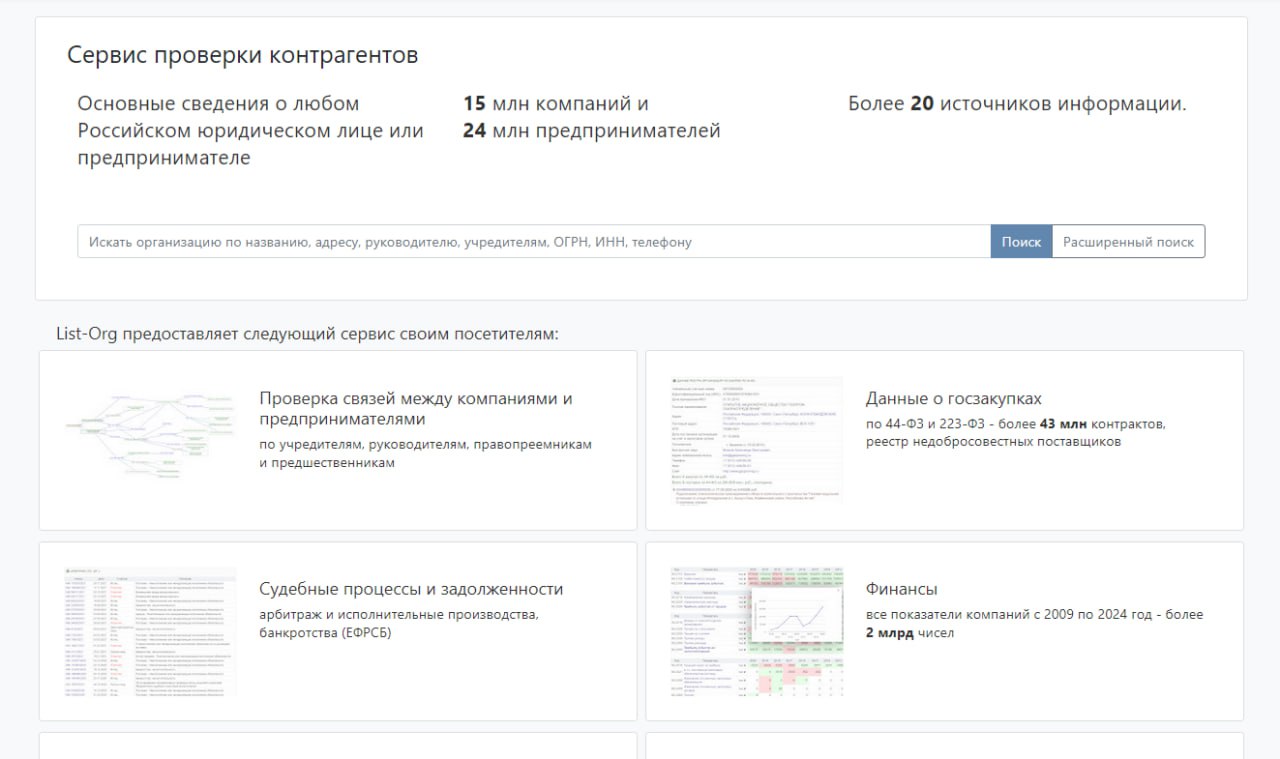Viewport: 1280px width, 759px height.
Task: Click the Судебные процессы и задолженности title
Action: pyautogui.click(x=411, y=589)
